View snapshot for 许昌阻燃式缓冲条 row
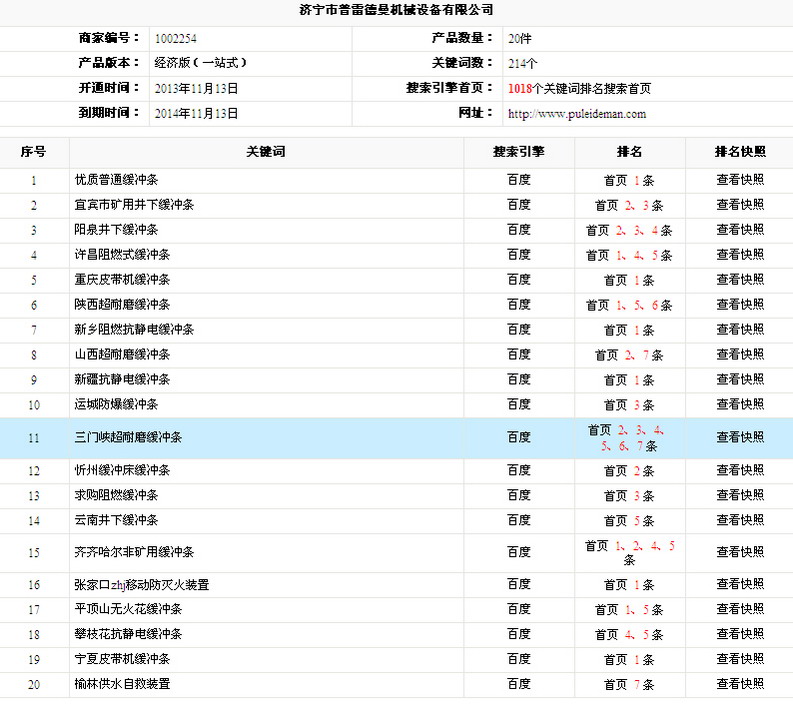 (x=740, y=254)
